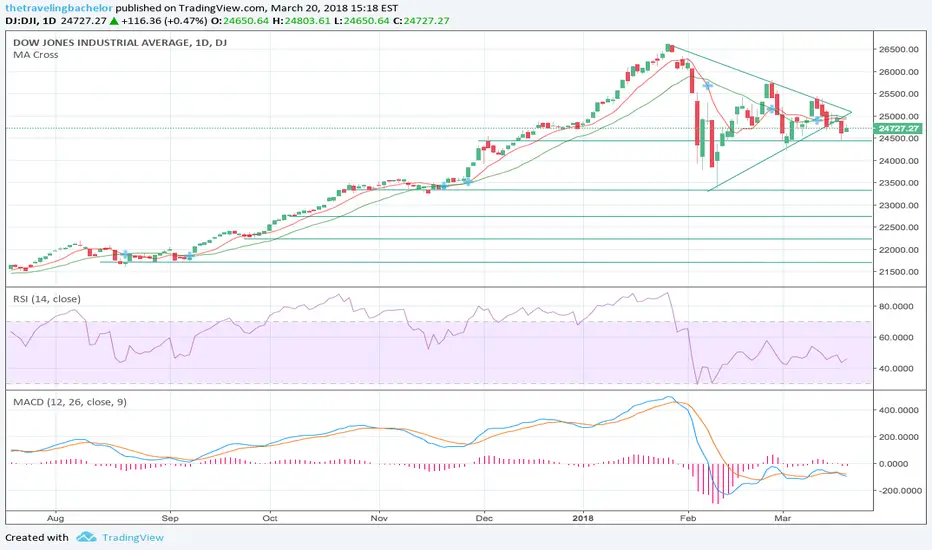Click the Dec time axis label
The image size is (932, 550).
[x=484, y=518]
